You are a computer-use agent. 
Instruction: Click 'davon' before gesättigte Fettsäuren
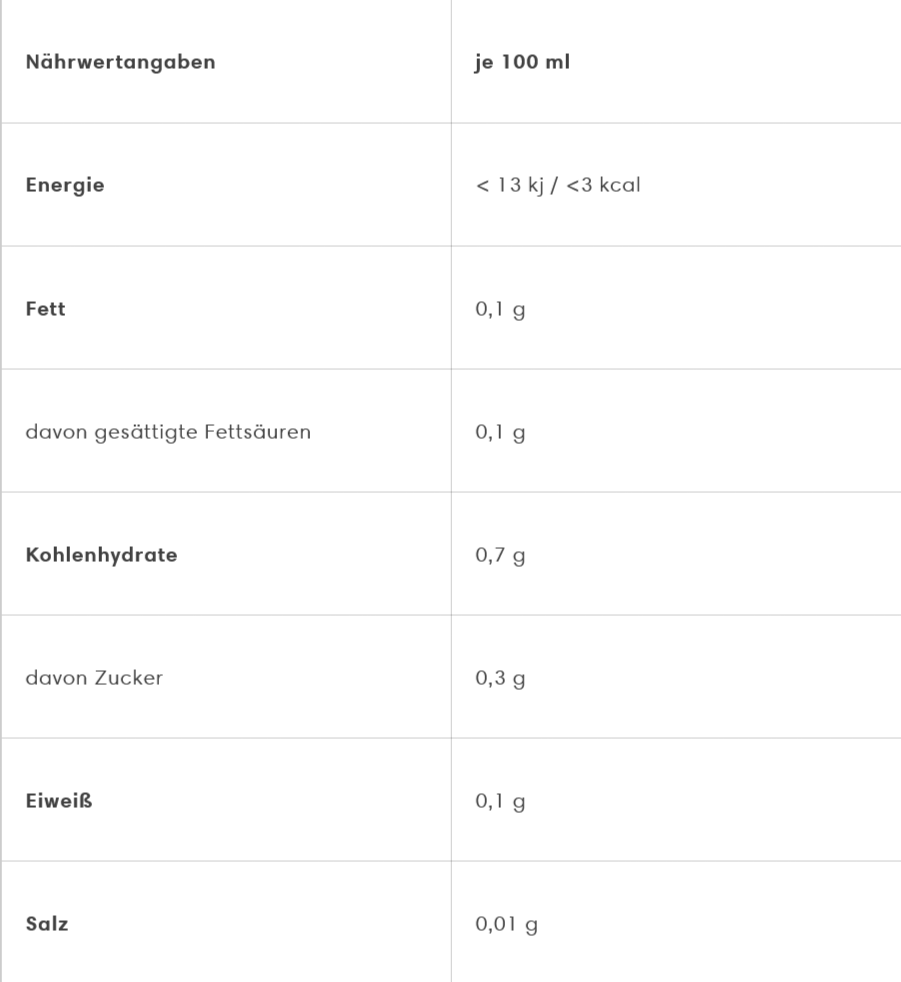click(50, 432)
